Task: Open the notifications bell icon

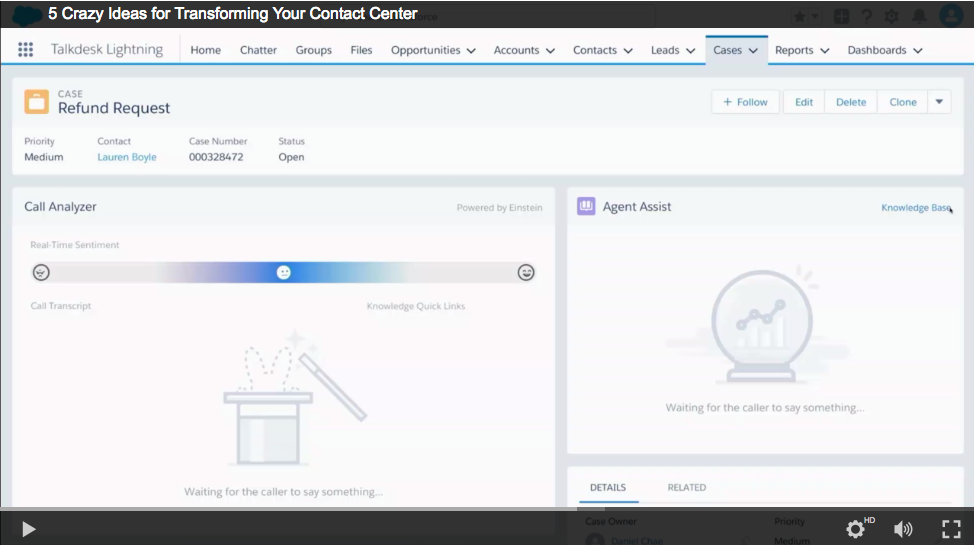Action: [x=920, y=16]
